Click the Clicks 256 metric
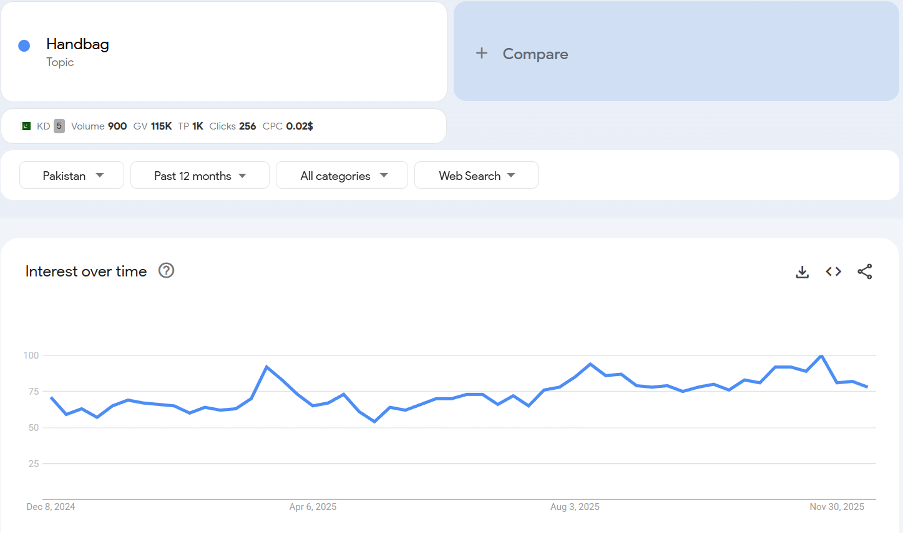This screenshot has height=534, width=904. coord(233,126)
